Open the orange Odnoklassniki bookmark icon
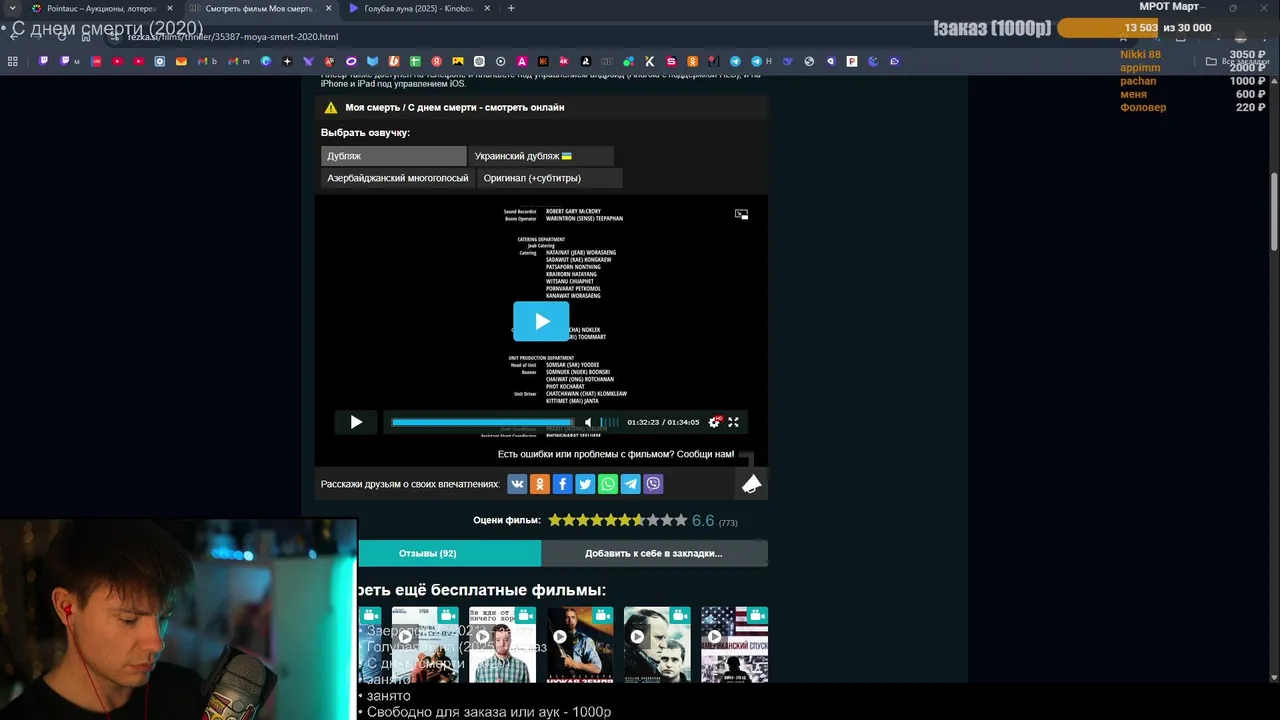The width and height of the screenshot is (1280, 720). pos(692,61)
